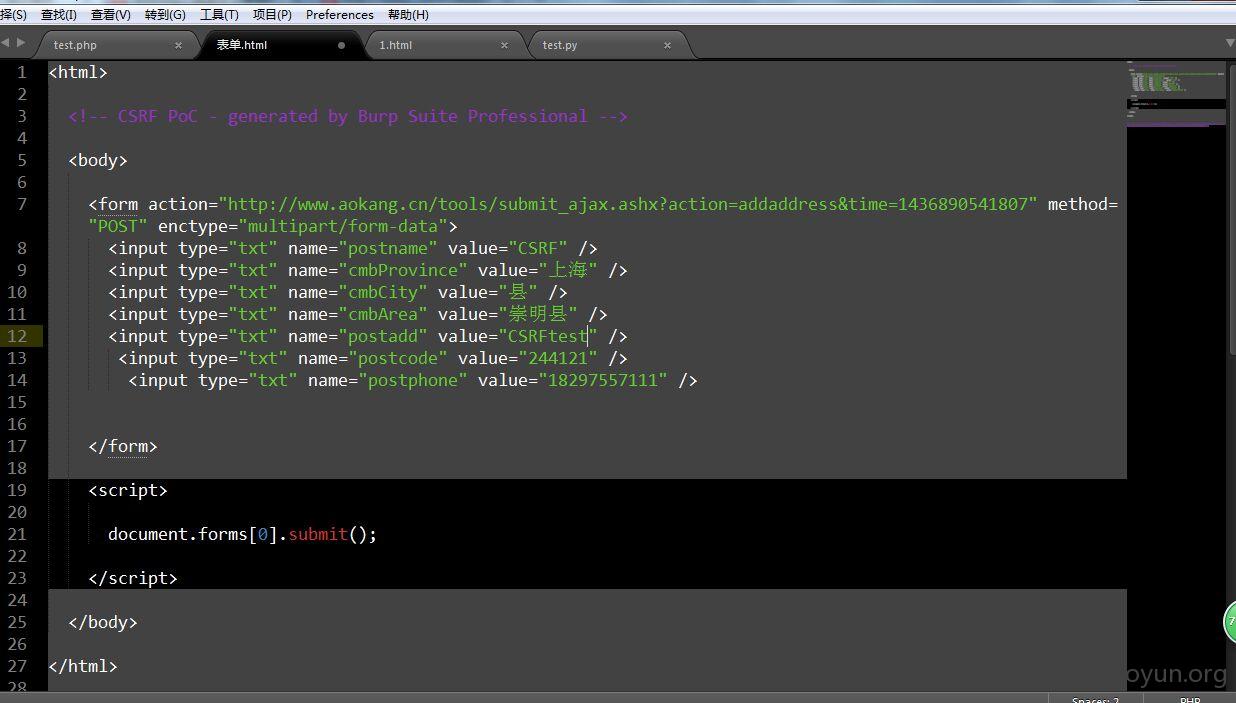Viewport: 1236px width, 703px height.
Task: Close the 1.html tab
Action: [505, 45]
